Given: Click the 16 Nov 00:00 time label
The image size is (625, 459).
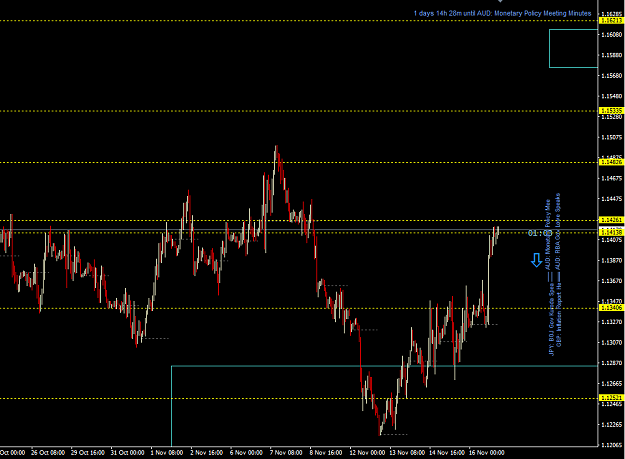Looking at the screenshot, I should 487,453.
